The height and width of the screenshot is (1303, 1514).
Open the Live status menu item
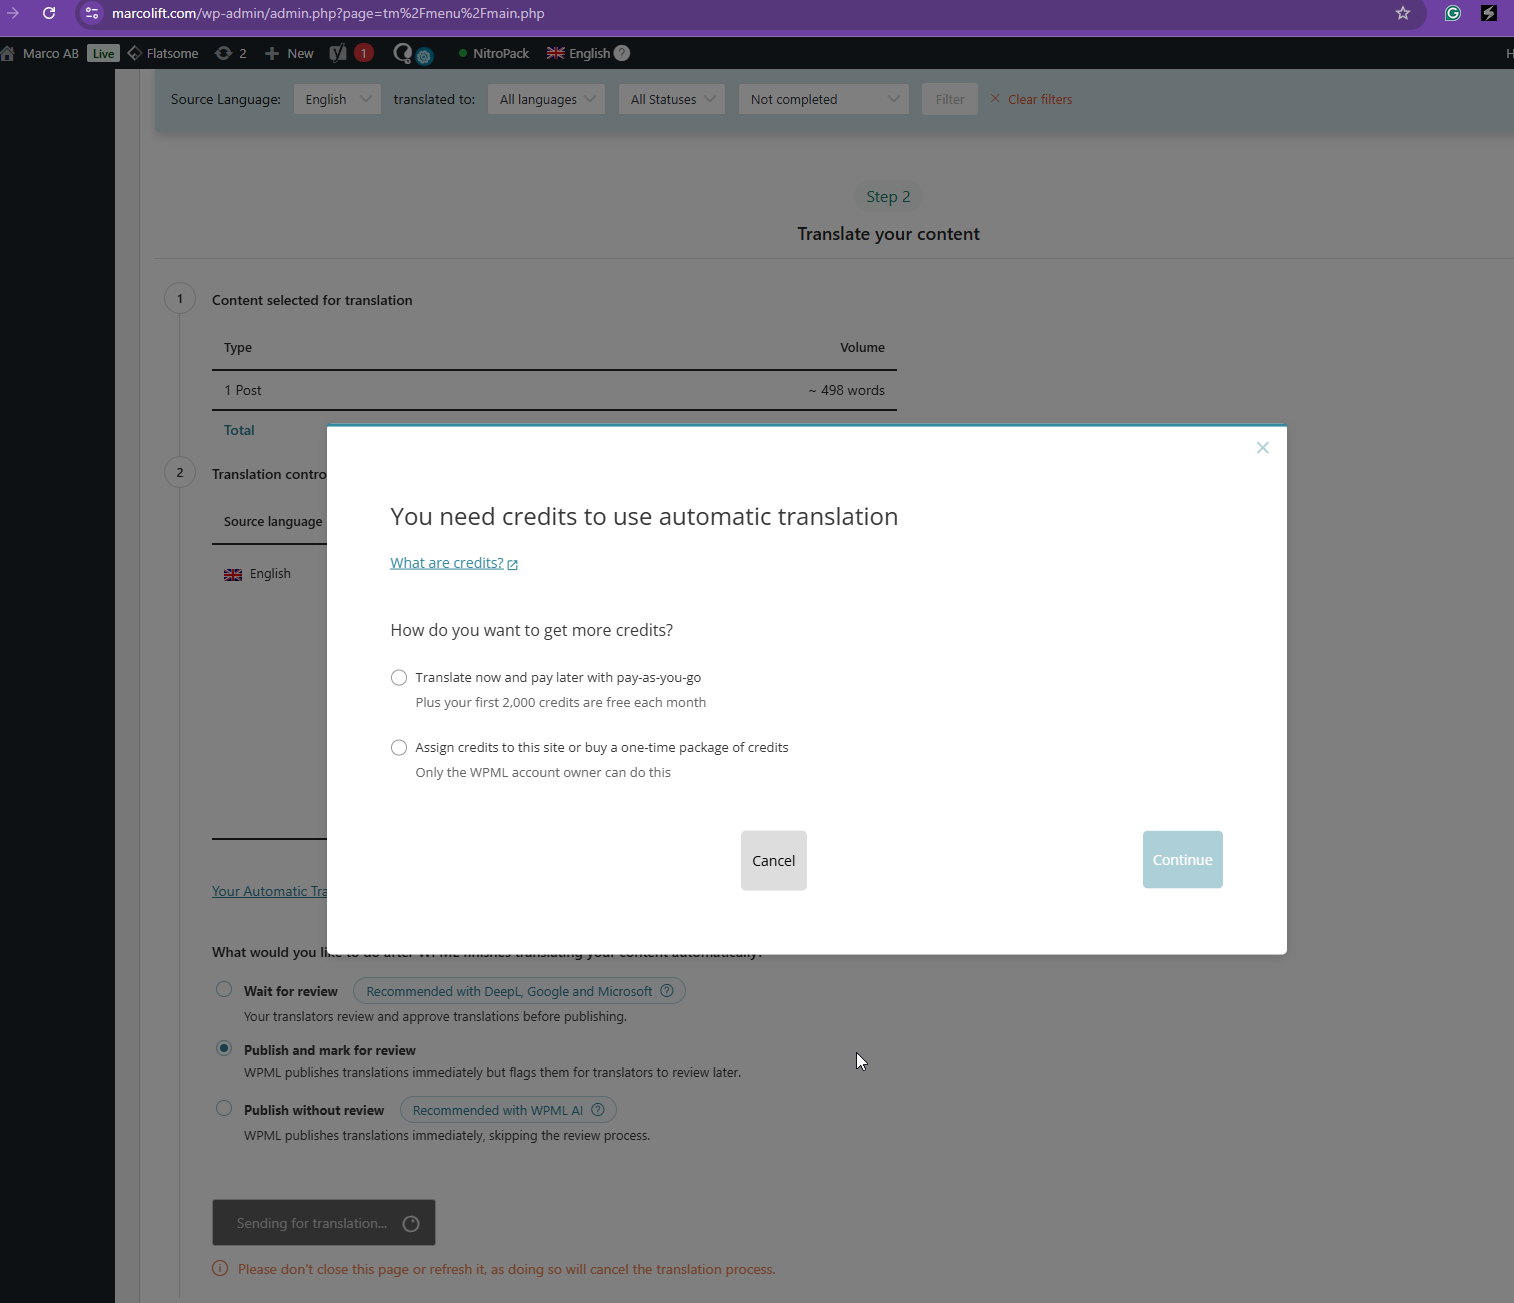pos(103,53)
